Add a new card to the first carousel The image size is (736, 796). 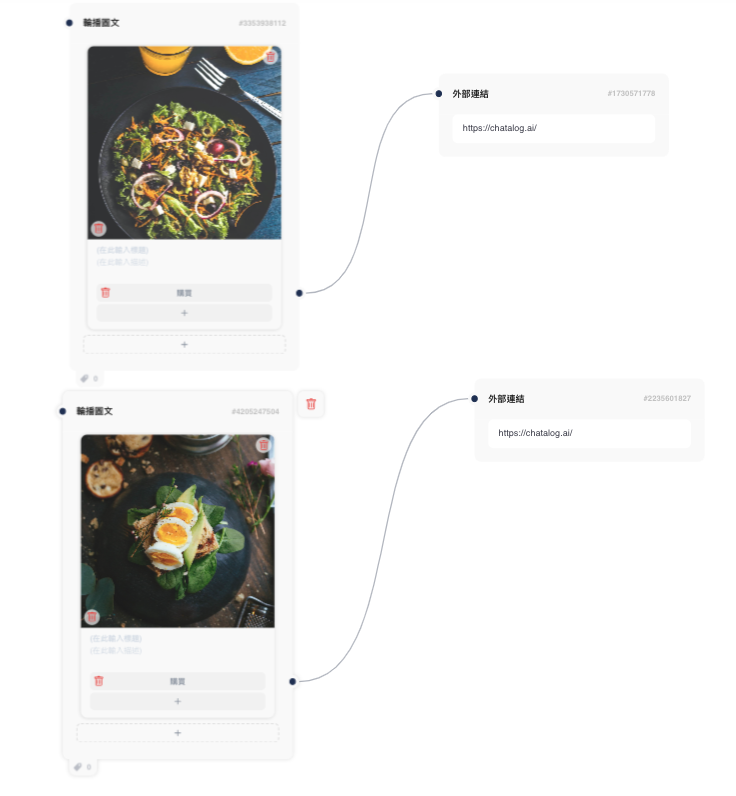[x=184, y=345]
